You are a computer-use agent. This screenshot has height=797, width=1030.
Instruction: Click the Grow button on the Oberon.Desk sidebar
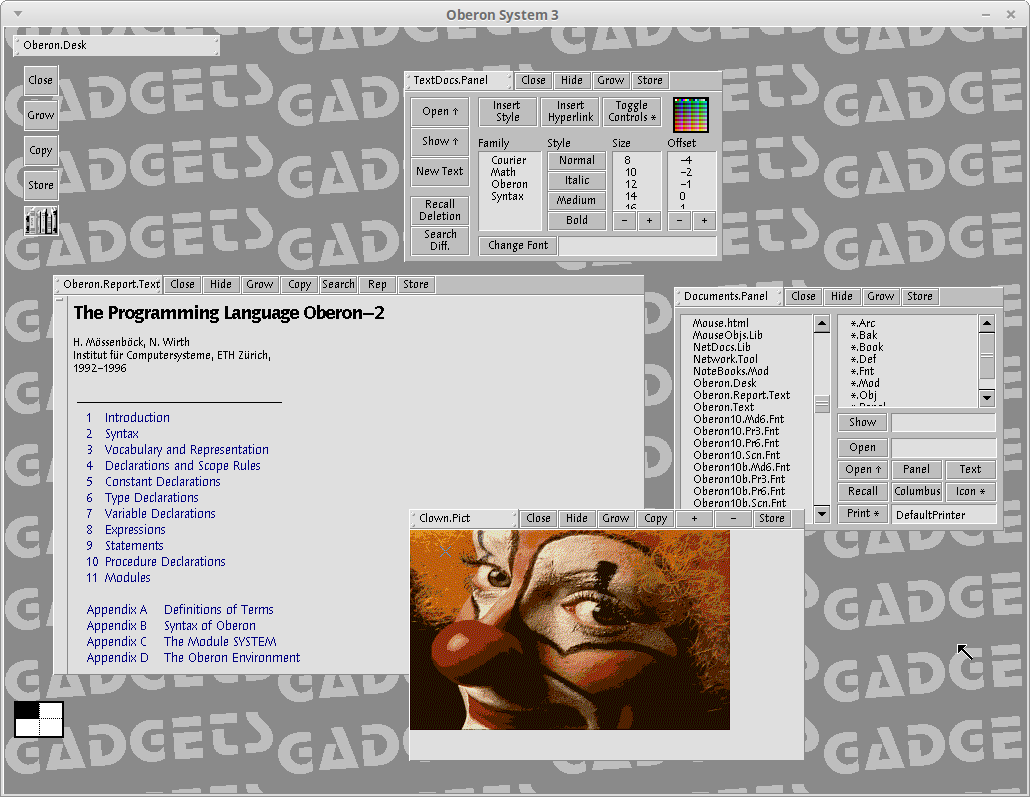click(x=41, y=115)
